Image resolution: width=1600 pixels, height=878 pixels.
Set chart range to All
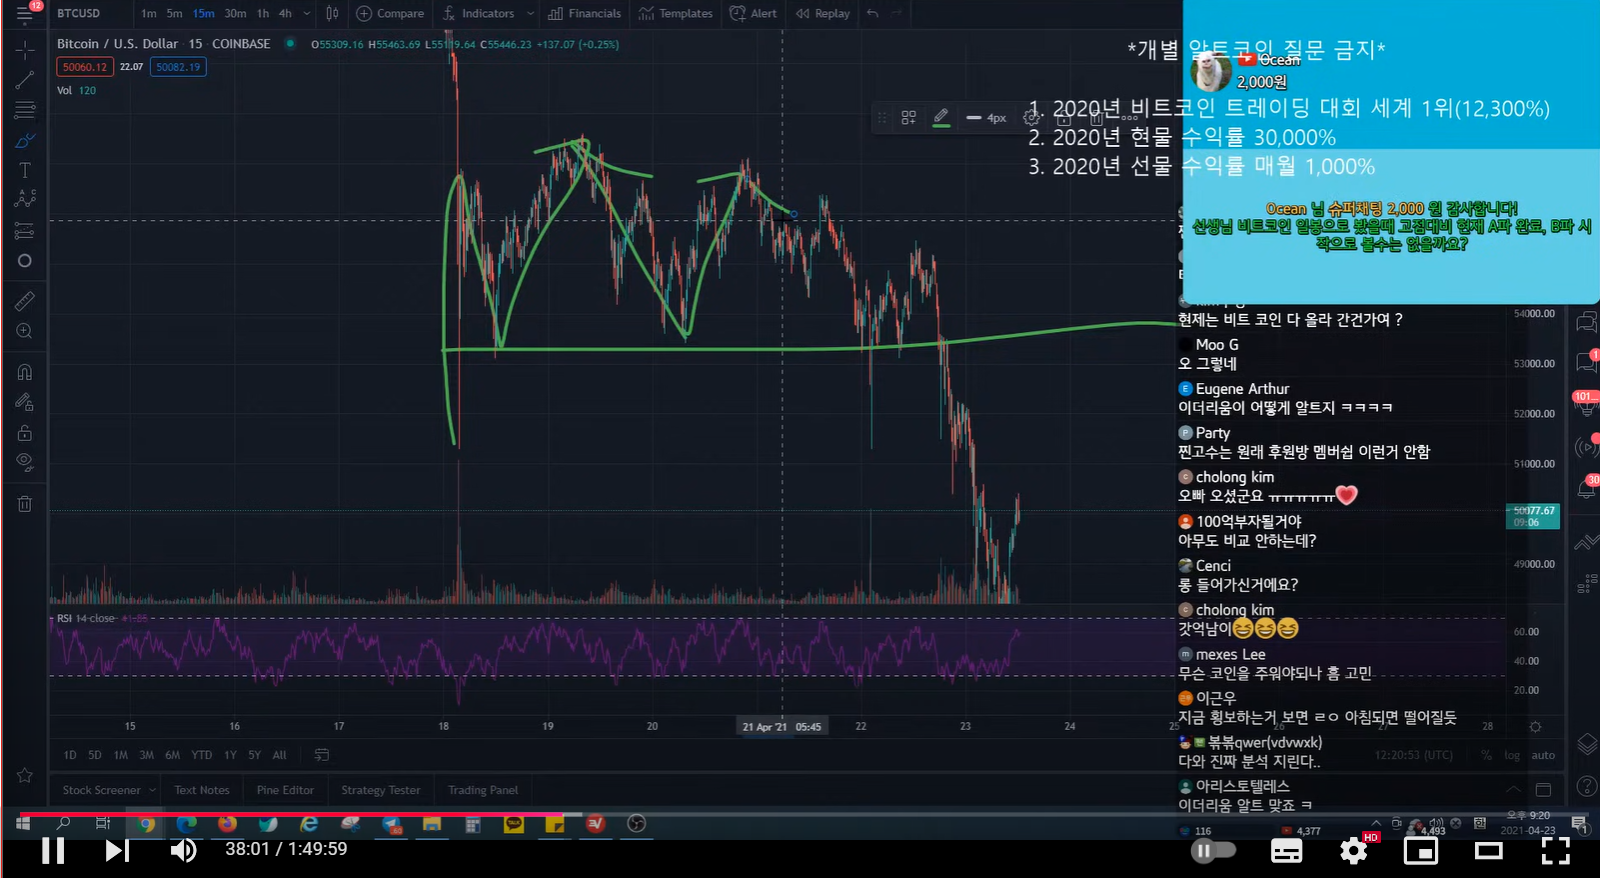click(x=280, y=755)
